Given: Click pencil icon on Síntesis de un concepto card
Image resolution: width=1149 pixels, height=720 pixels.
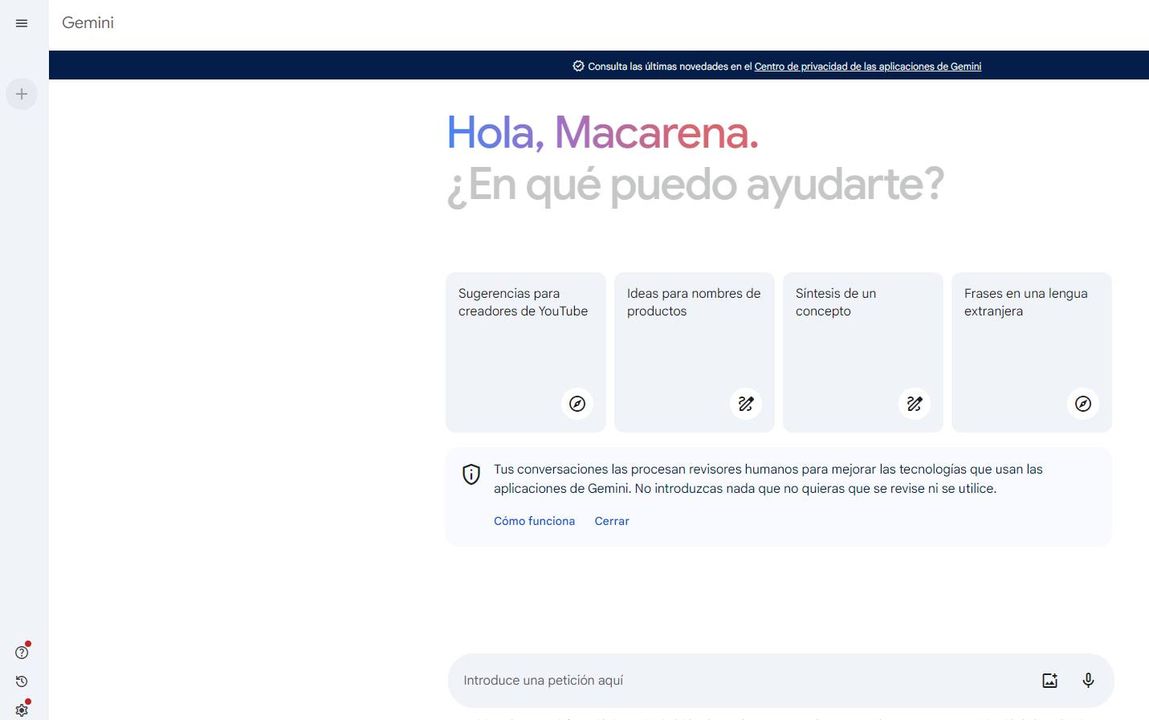Looking at the screenshot, I should 915,404.
